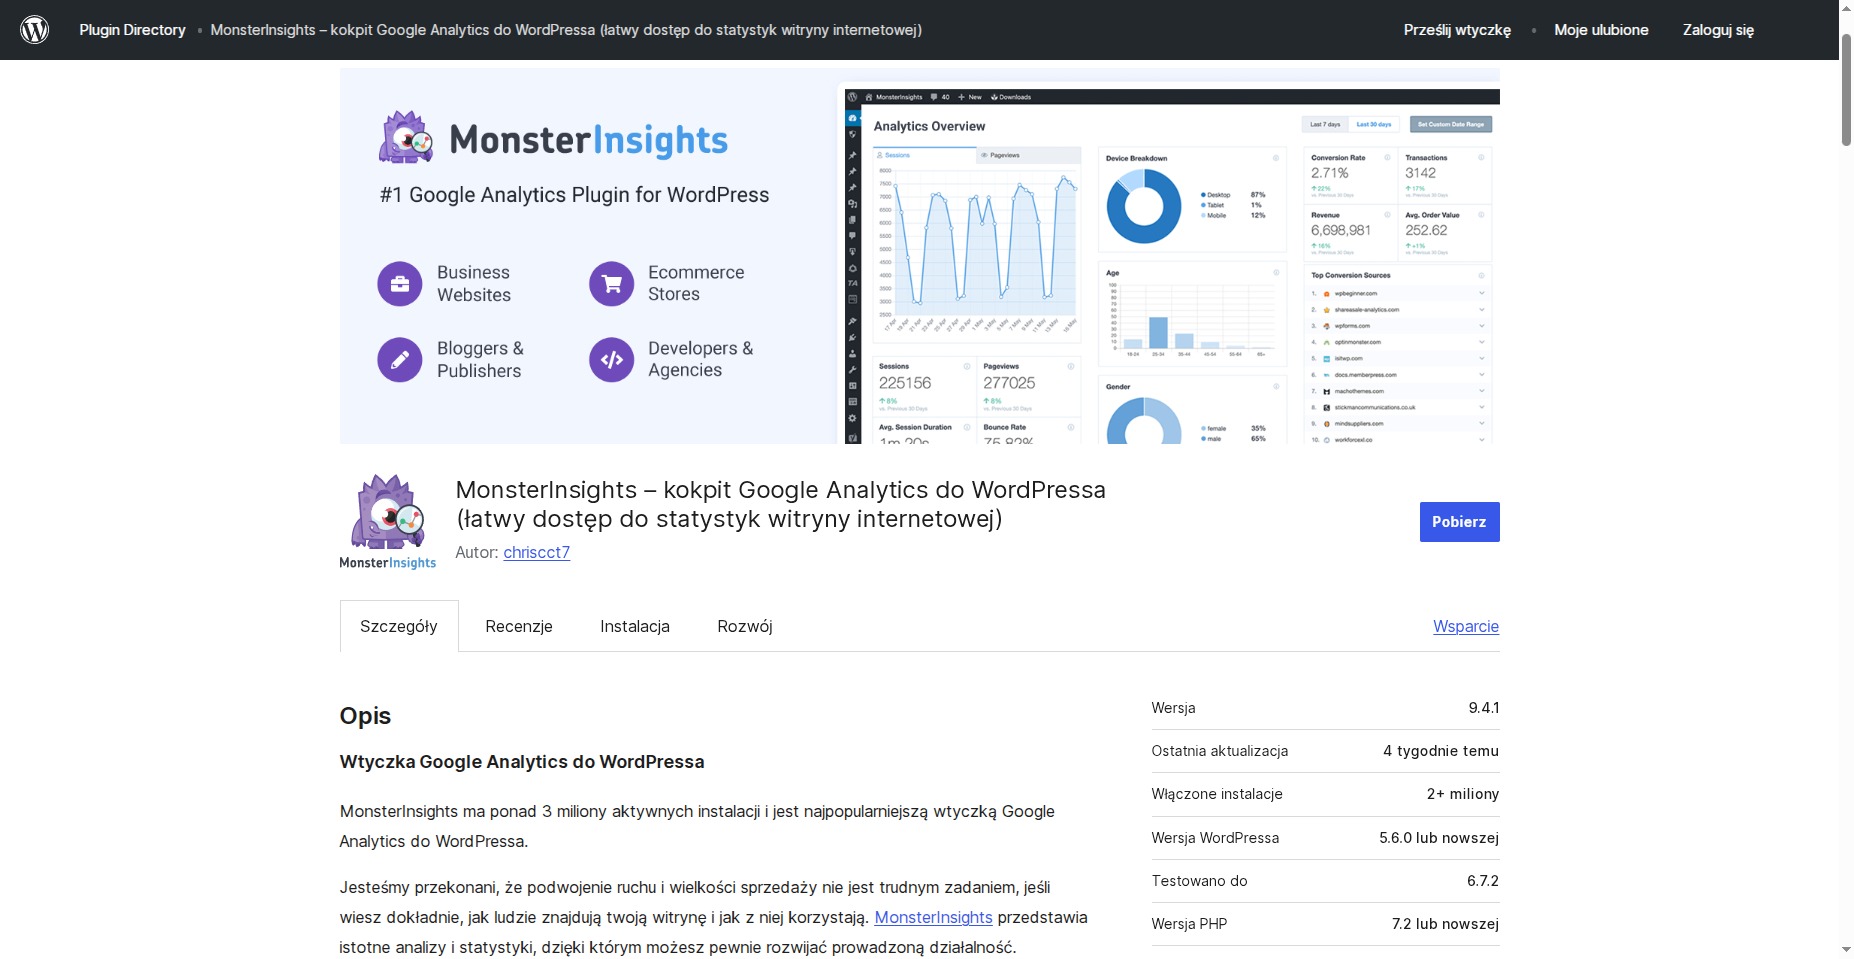Click the version value "9.4.1"
Viewport: 1854px width, 959px height.
pos(1484,708)
